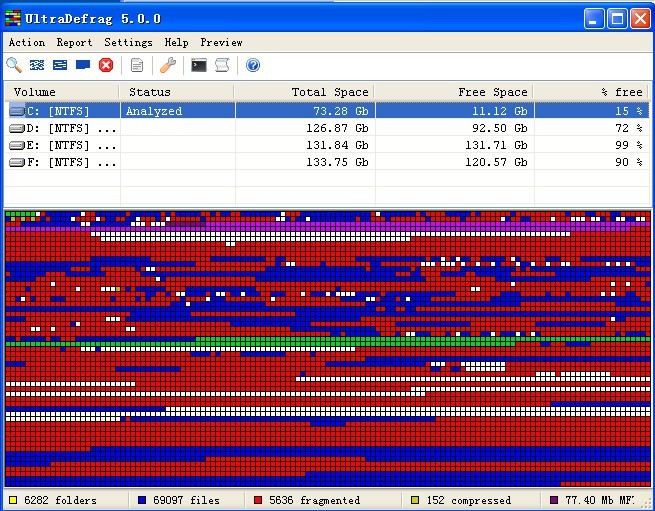Click the Quick optimize toolbar icon
Viewport: 655px width, 511px height.
click(60, 65)
